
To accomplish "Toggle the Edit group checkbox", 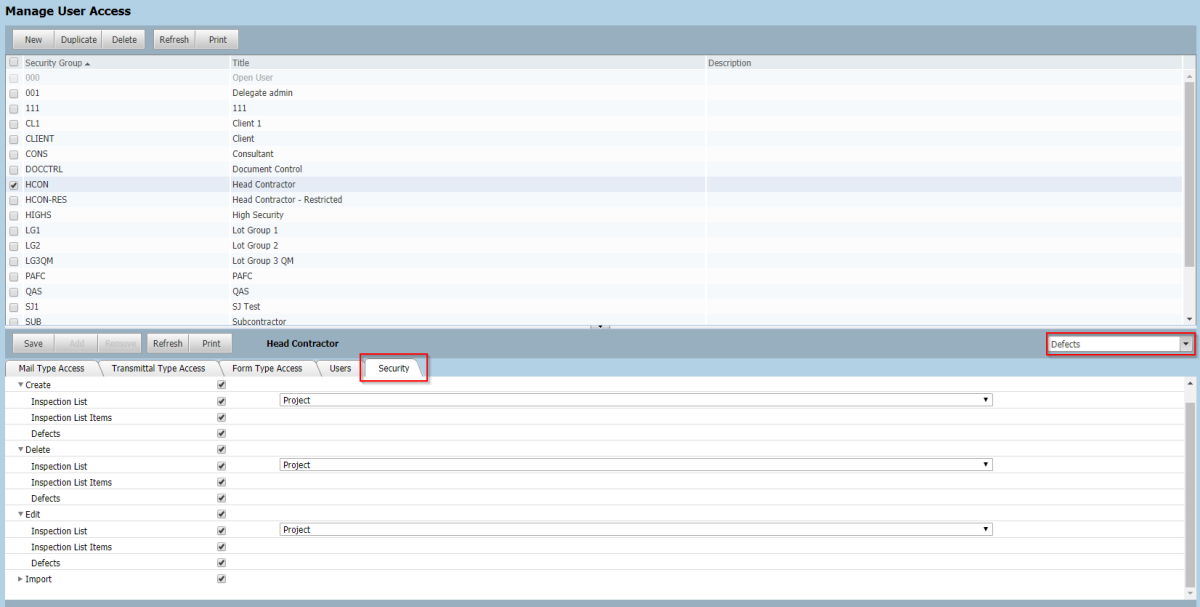I will (x=221, y=514).
